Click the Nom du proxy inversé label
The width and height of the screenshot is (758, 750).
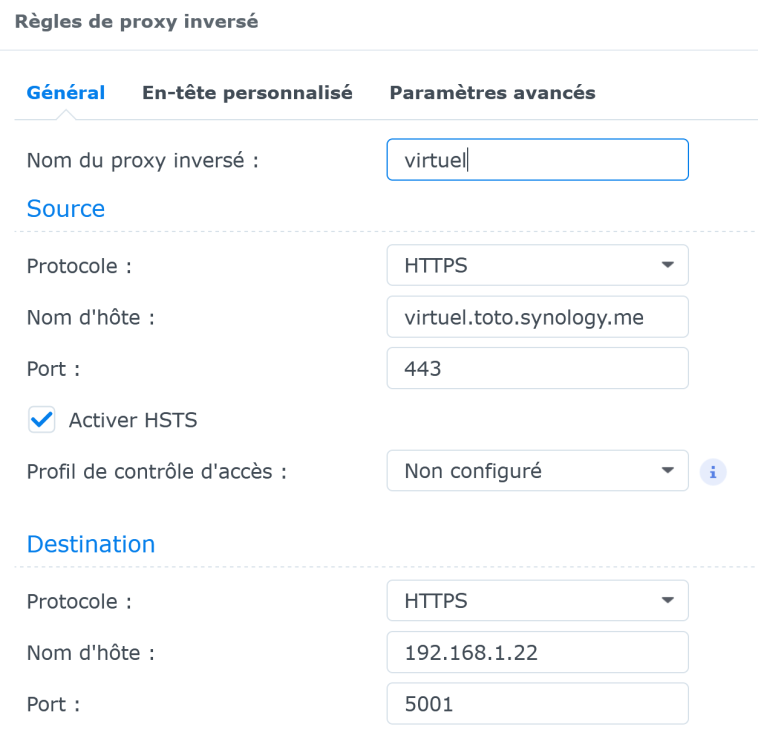(142, 160)
